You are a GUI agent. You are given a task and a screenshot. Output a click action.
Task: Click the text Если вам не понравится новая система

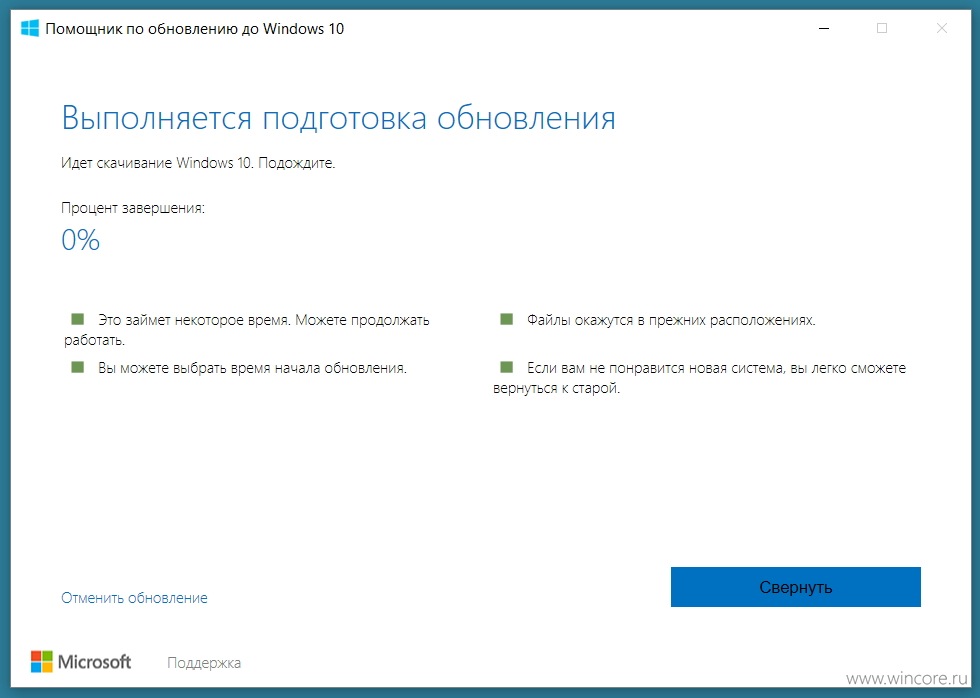656,368
